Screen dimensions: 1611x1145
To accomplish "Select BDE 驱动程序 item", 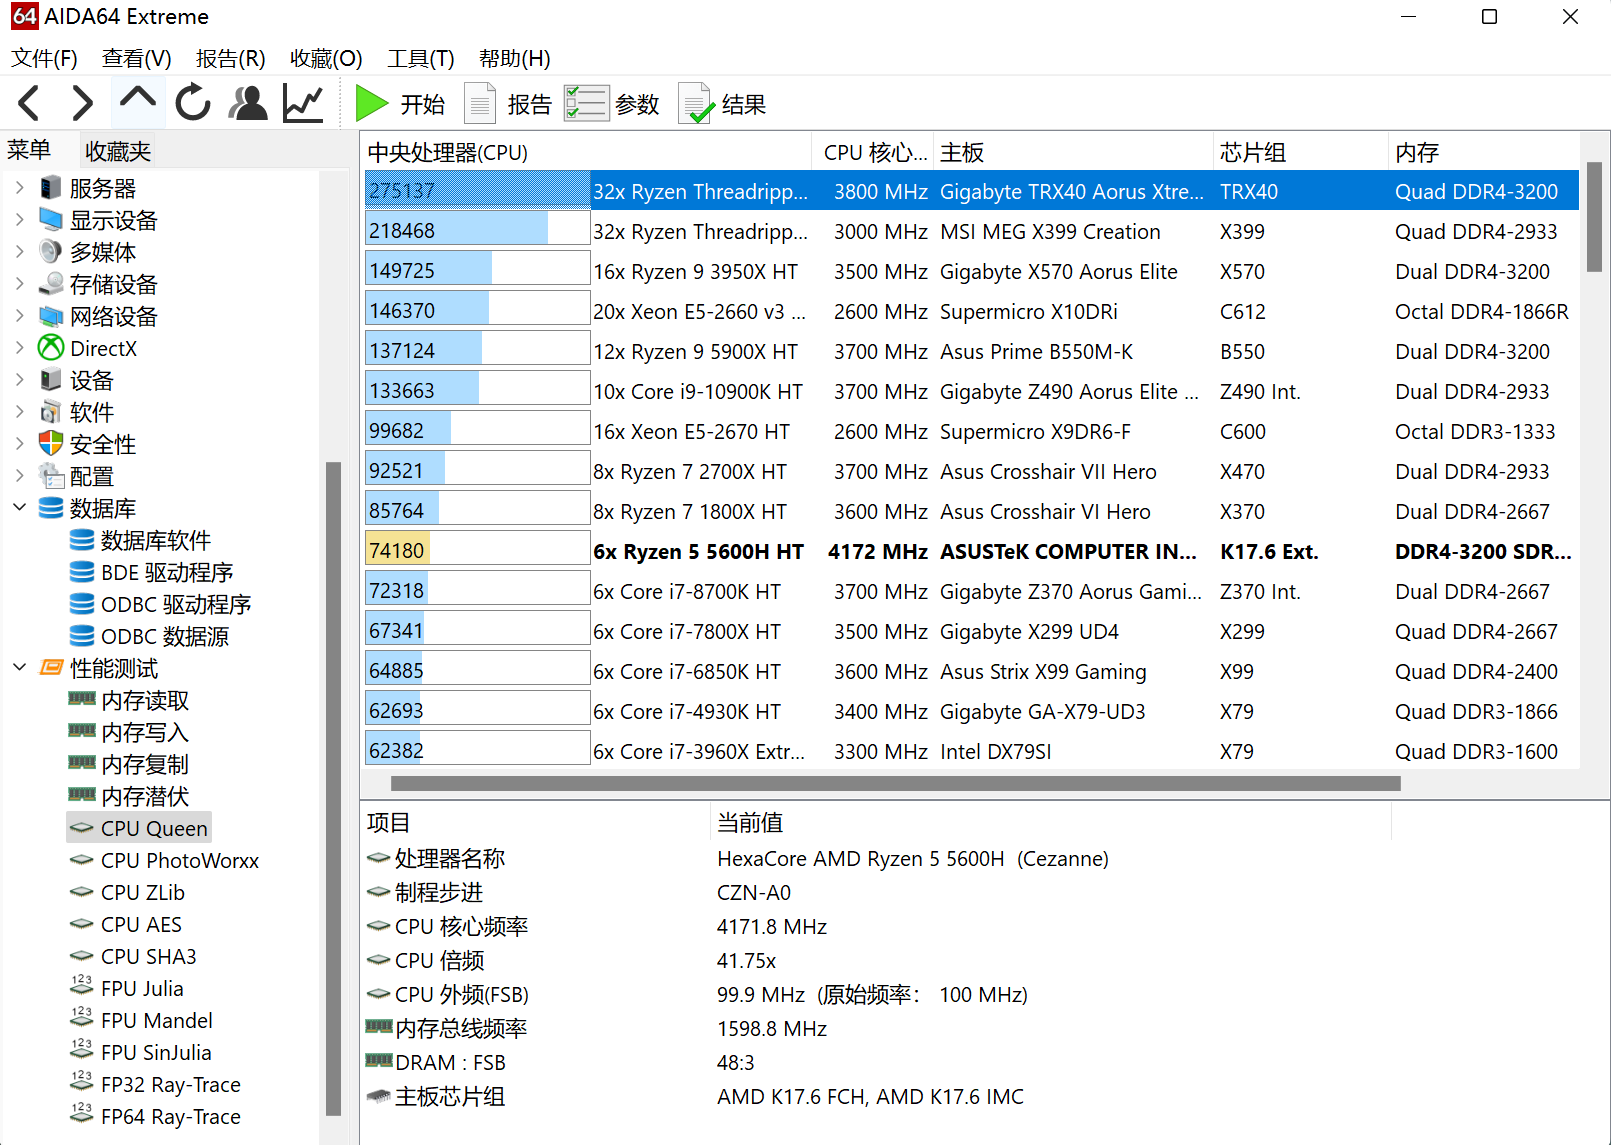I will coord(166,573).
